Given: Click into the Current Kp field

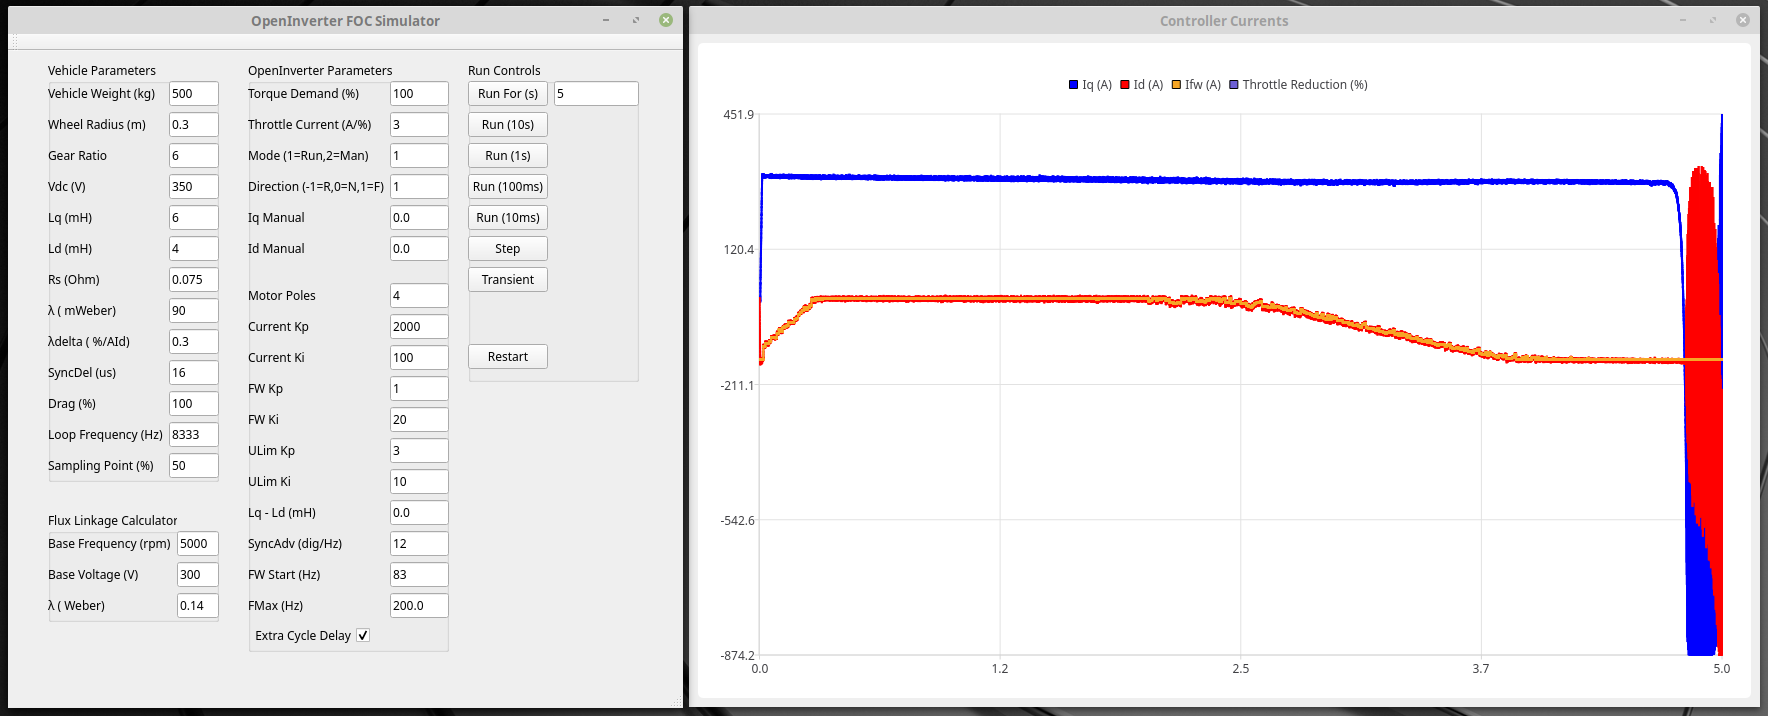Looking at the screenshot, I should [418, 327].
